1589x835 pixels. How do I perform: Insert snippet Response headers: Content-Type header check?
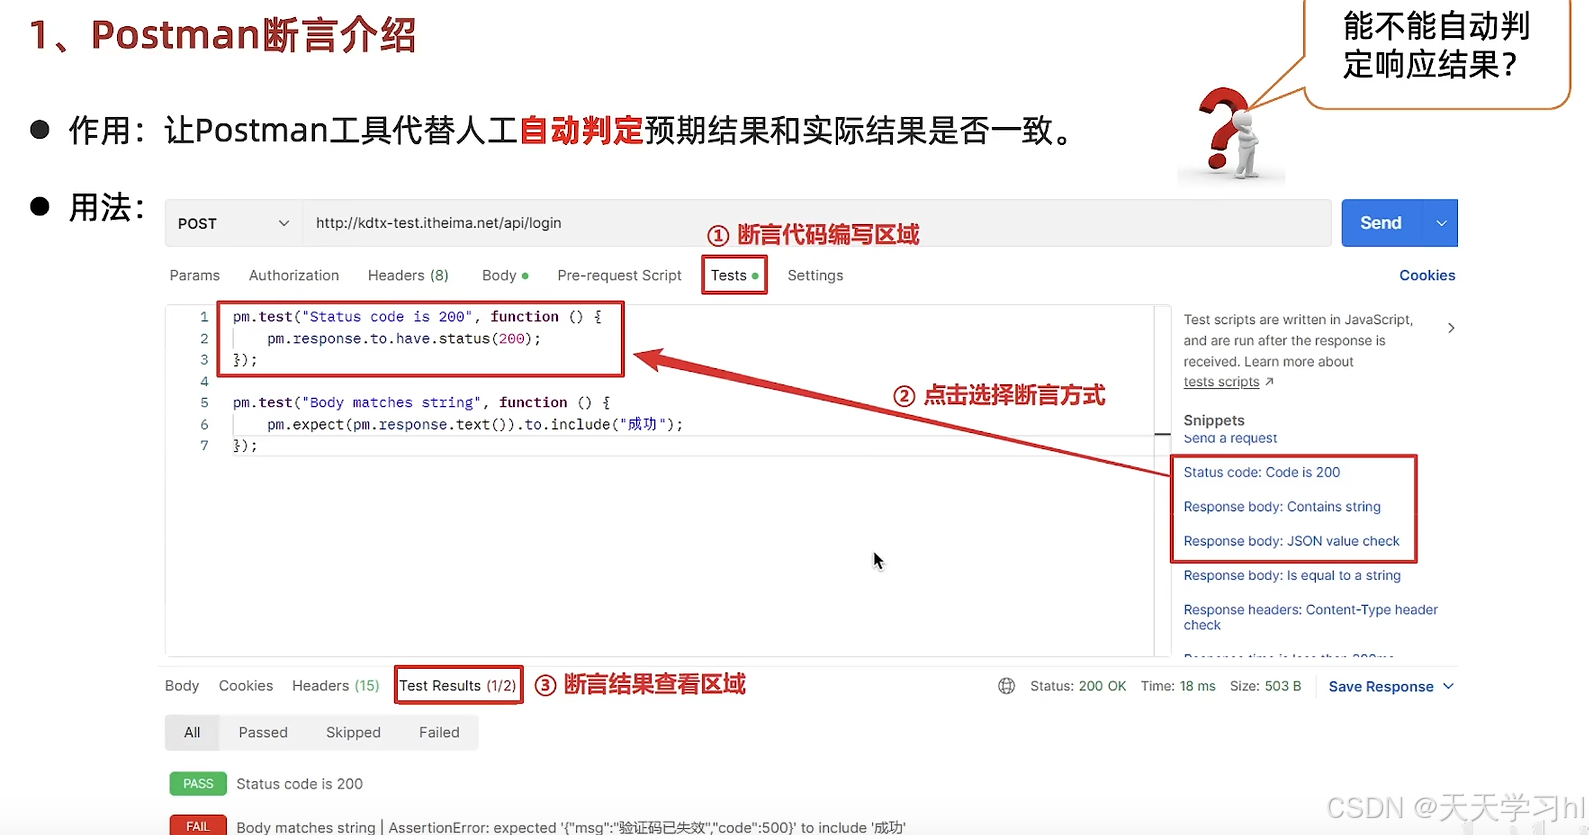click(1310, 617)
